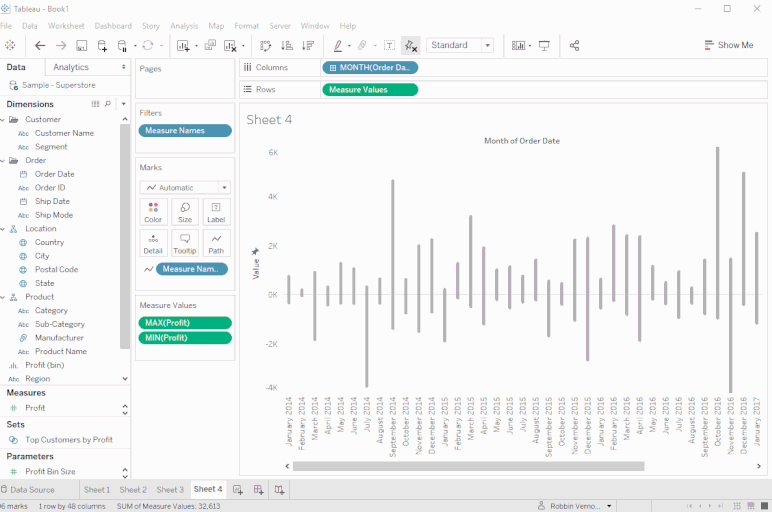772x512 pixels.
Task: Click the Clear Sheet icon
Action: click(230, 46)
